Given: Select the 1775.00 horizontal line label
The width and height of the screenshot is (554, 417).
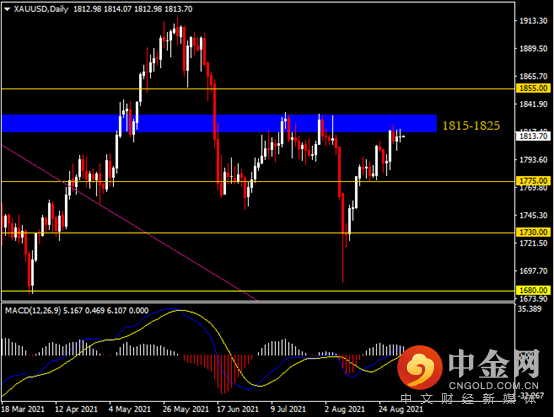Looking at the screenshot, I should [x=533, y=181].
